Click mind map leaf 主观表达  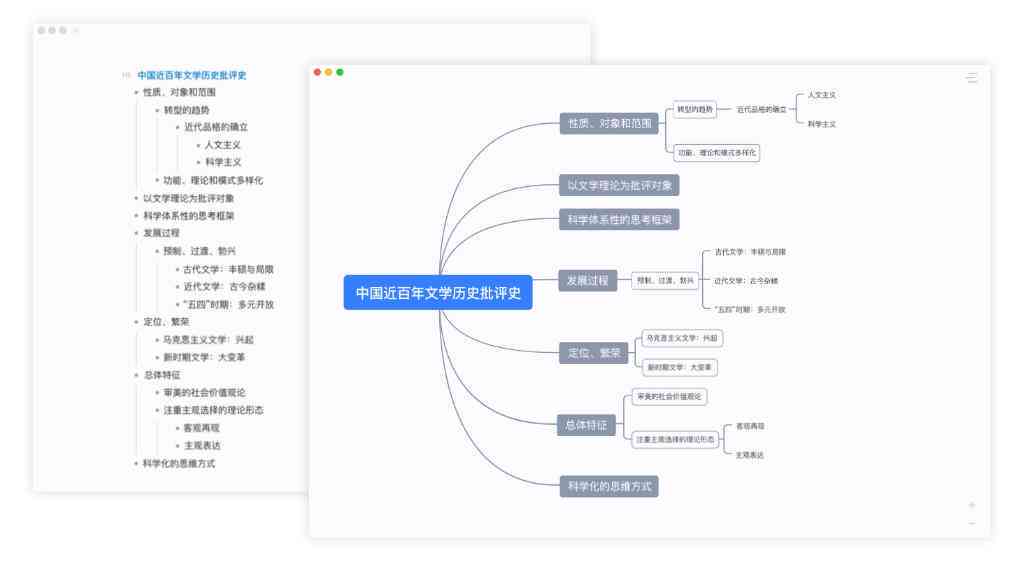click(749, 455)
